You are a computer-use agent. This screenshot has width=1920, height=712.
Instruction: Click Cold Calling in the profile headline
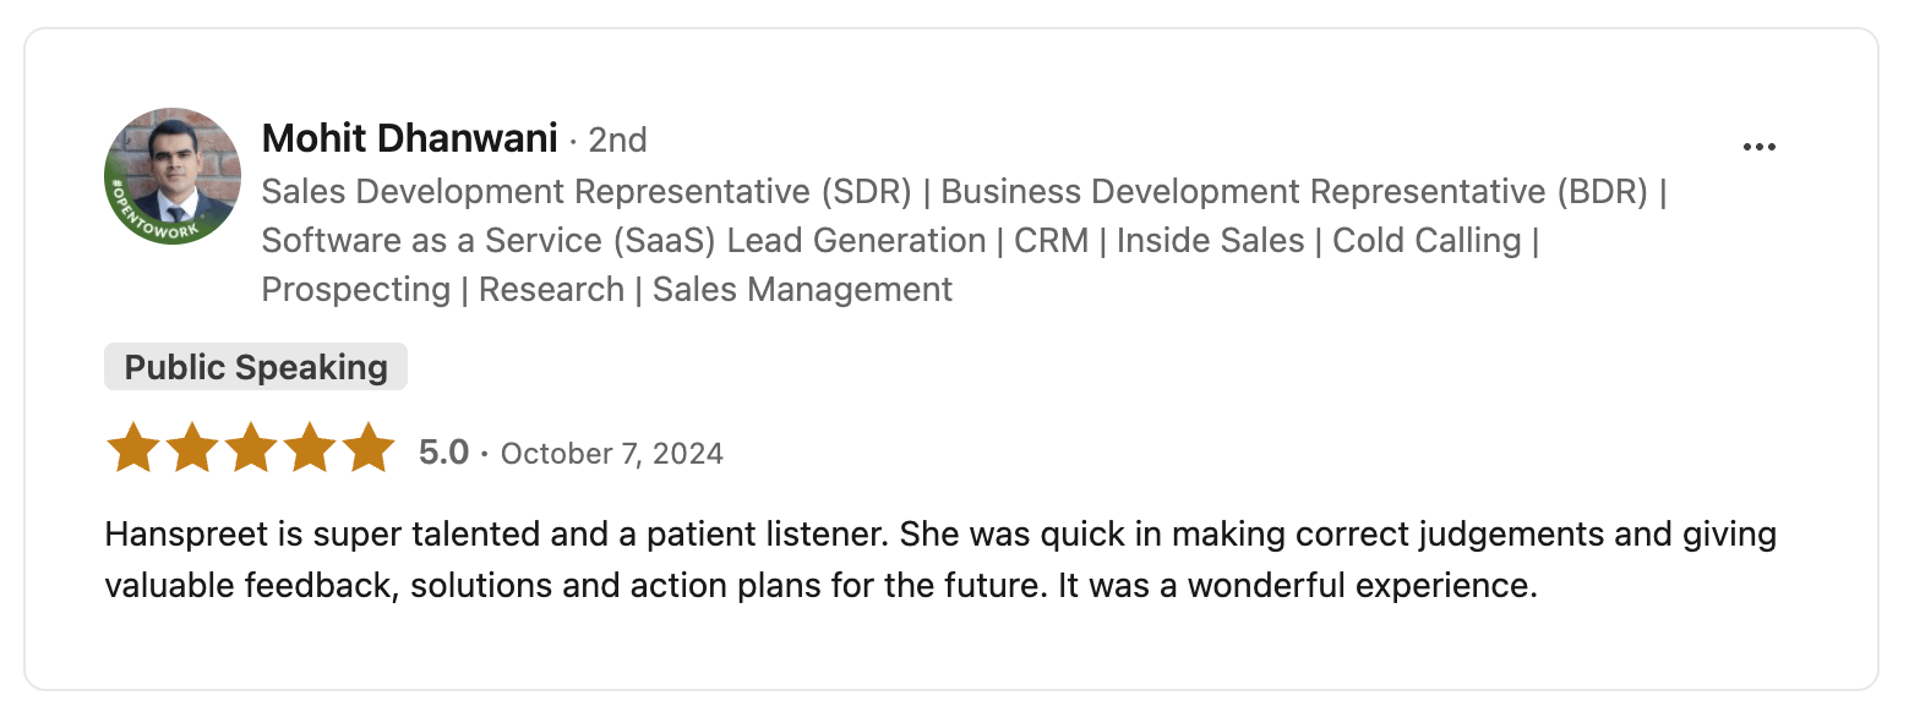[x=1426, y=240]
